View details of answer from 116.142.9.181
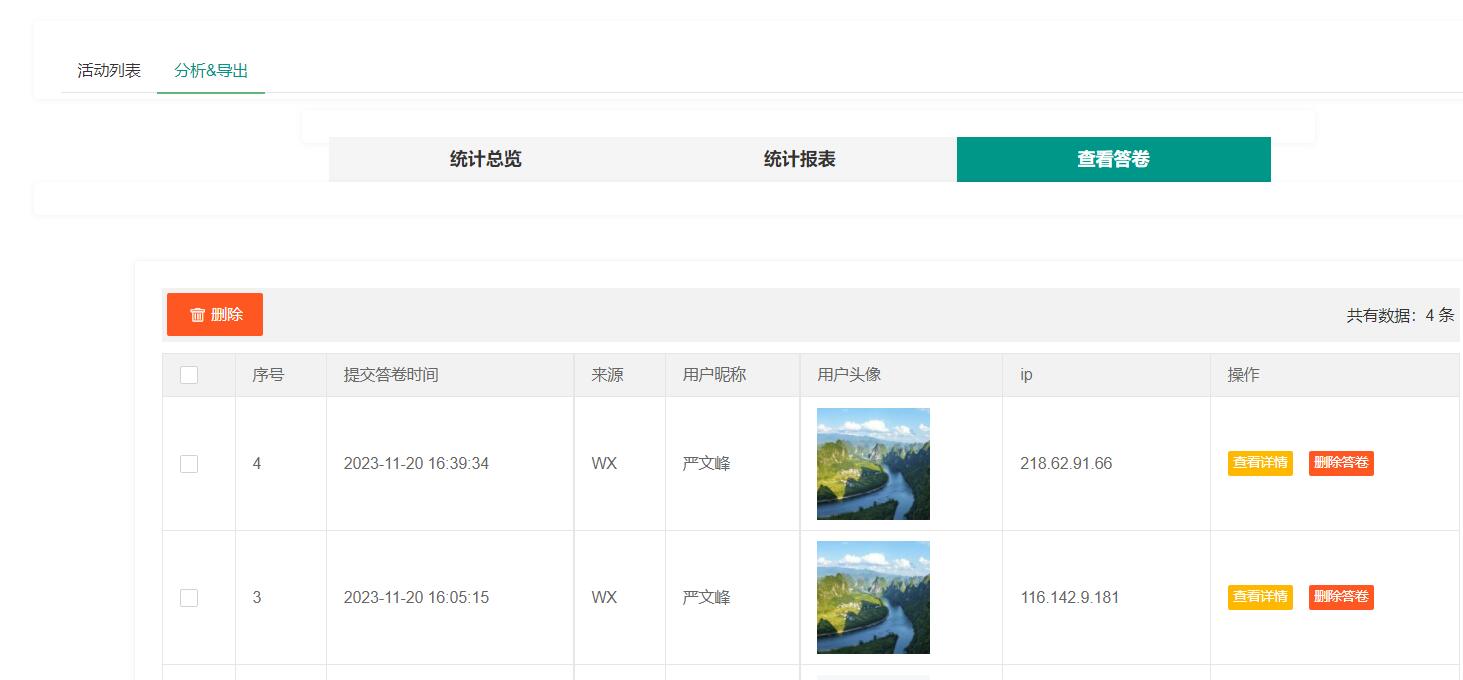This screenshot has height=680, width=1463. pyautogui.click(x=1260, y=597)
